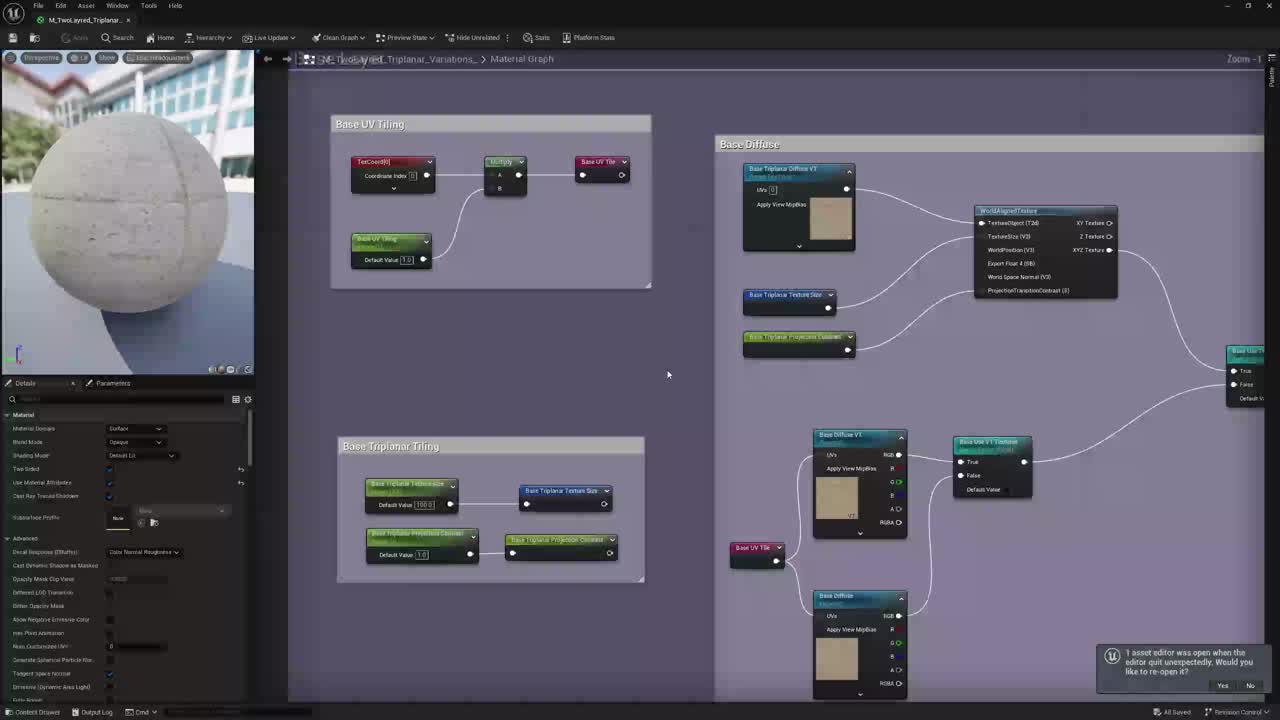The image size is (1280, 720).
Task: Click the Save asset icon
Action: (12, 38)
